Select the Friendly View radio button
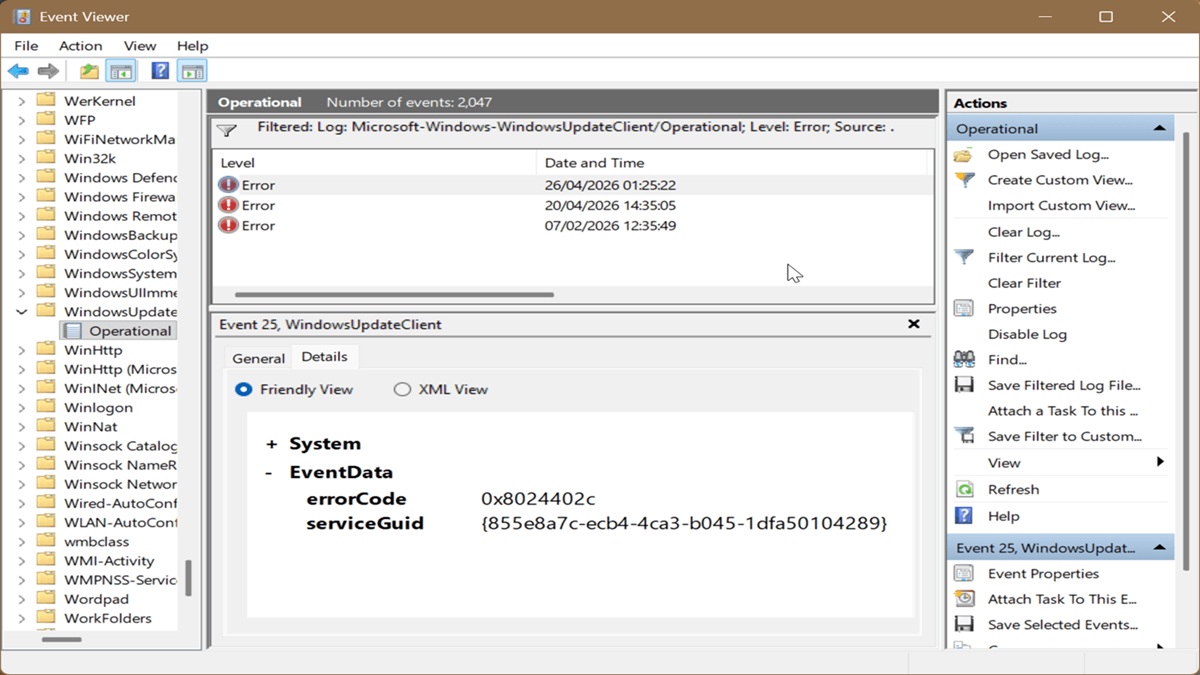The height and width of the screenshot is (675, 1200). pos(243,390)
